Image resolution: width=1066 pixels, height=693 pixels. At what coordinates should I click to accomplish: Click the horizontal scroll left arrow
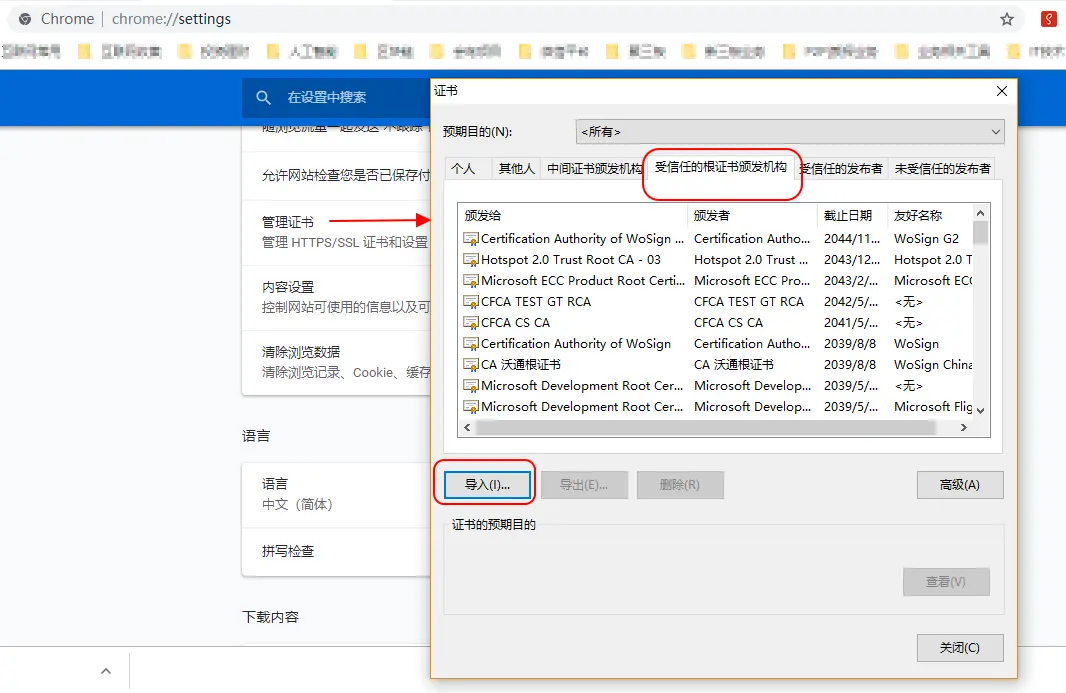pyautogui.click(x=467, y=428)
